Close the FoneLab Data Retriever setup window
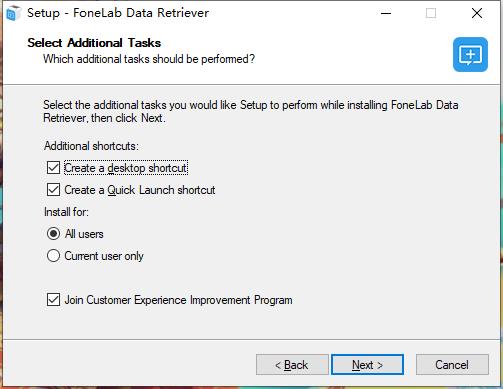The width and height of the screenshot is (503, 389). (x=477, y=13)
